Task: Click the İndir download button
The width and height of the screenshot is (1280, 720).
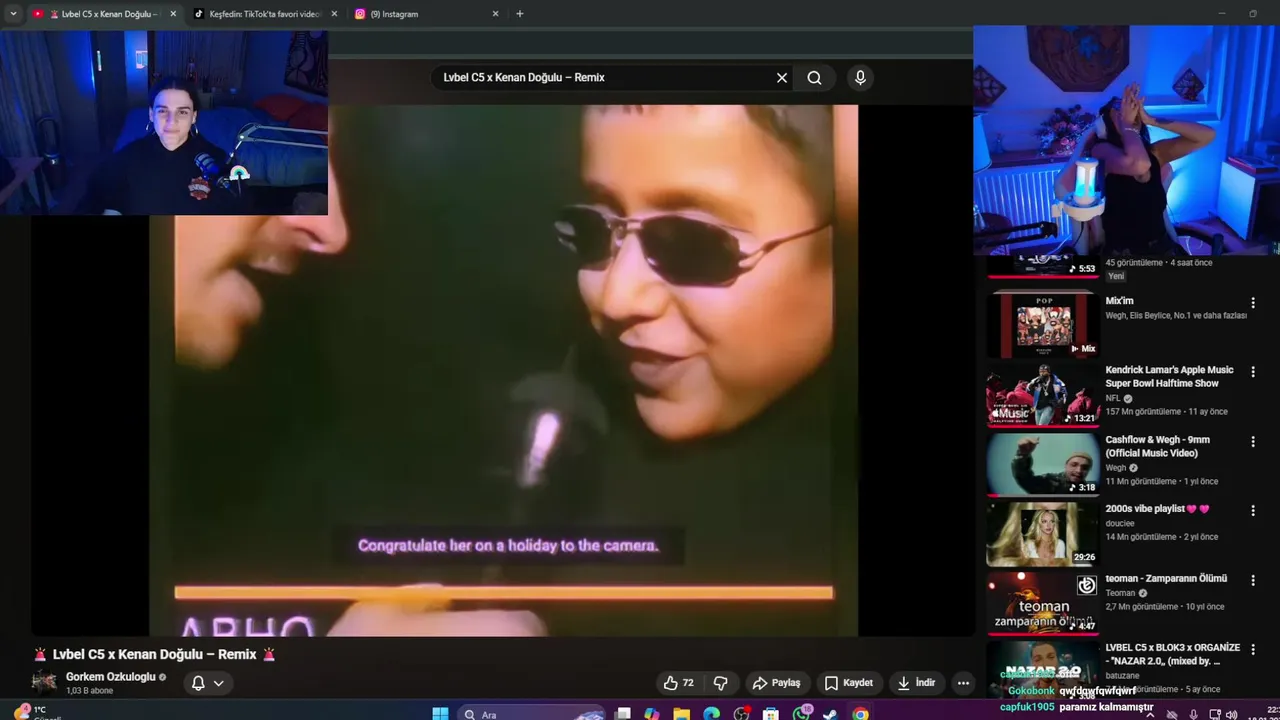Action: pyautogui.click(x=916, y=683)
